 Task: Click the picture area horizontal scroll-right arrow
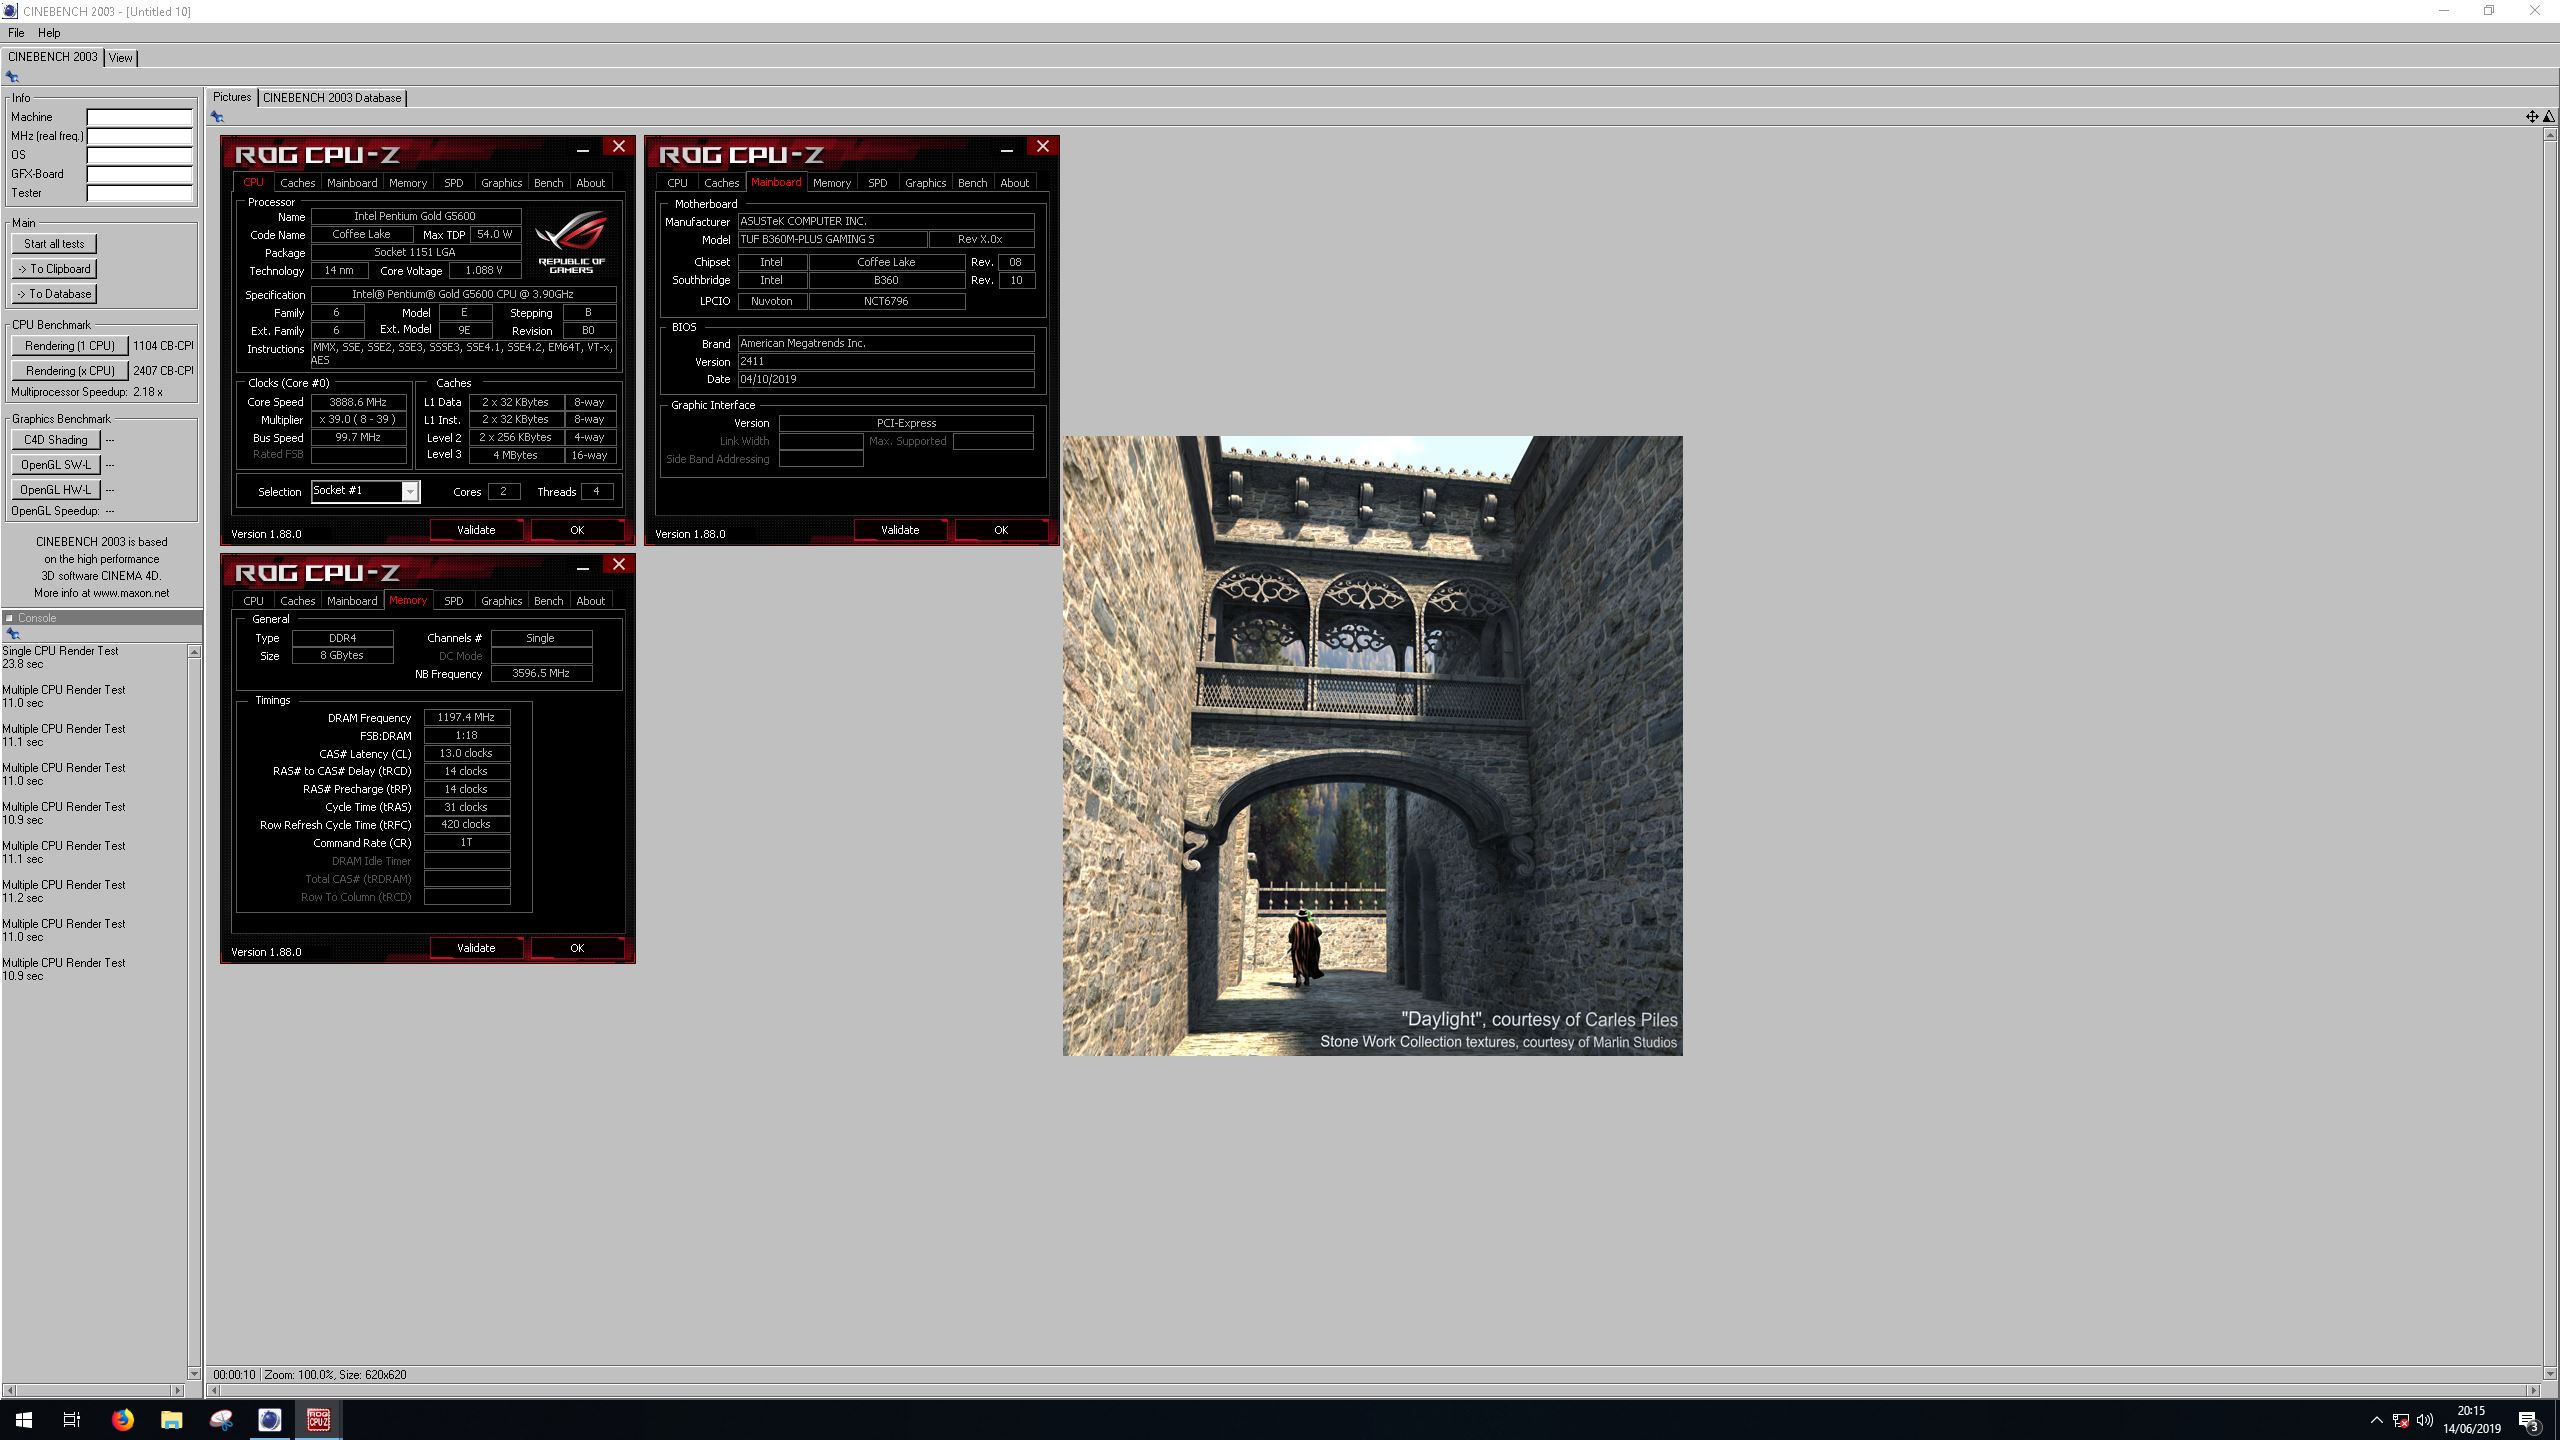click(2533, 1390)
